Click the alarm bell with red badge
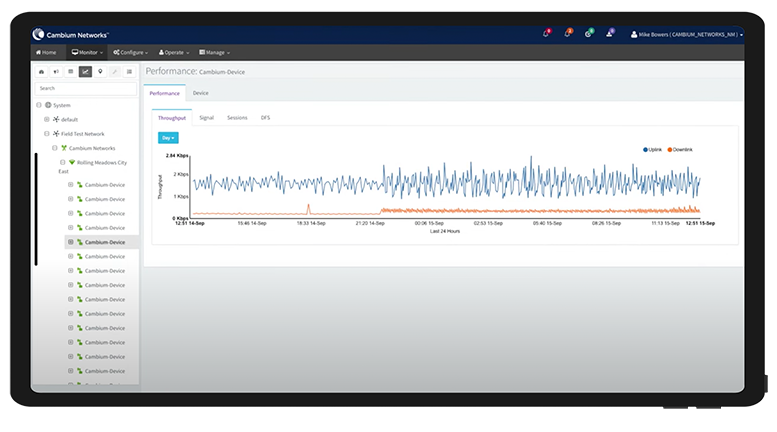This screenshot has height=432, width=777. 546,34
